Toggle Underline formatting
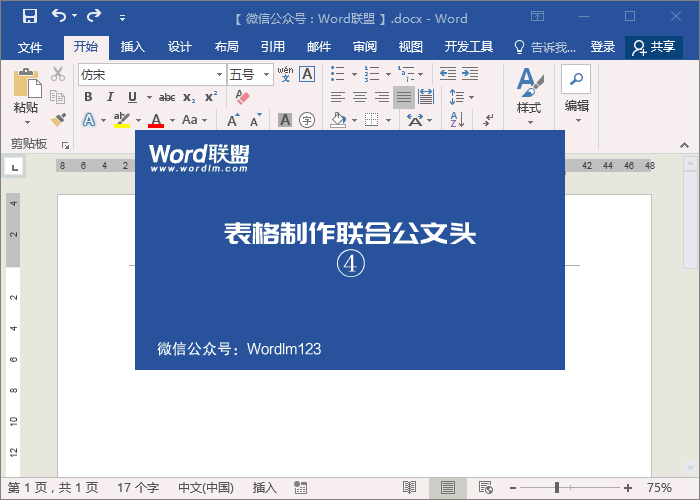700x500 pixels. pos(132,97)
